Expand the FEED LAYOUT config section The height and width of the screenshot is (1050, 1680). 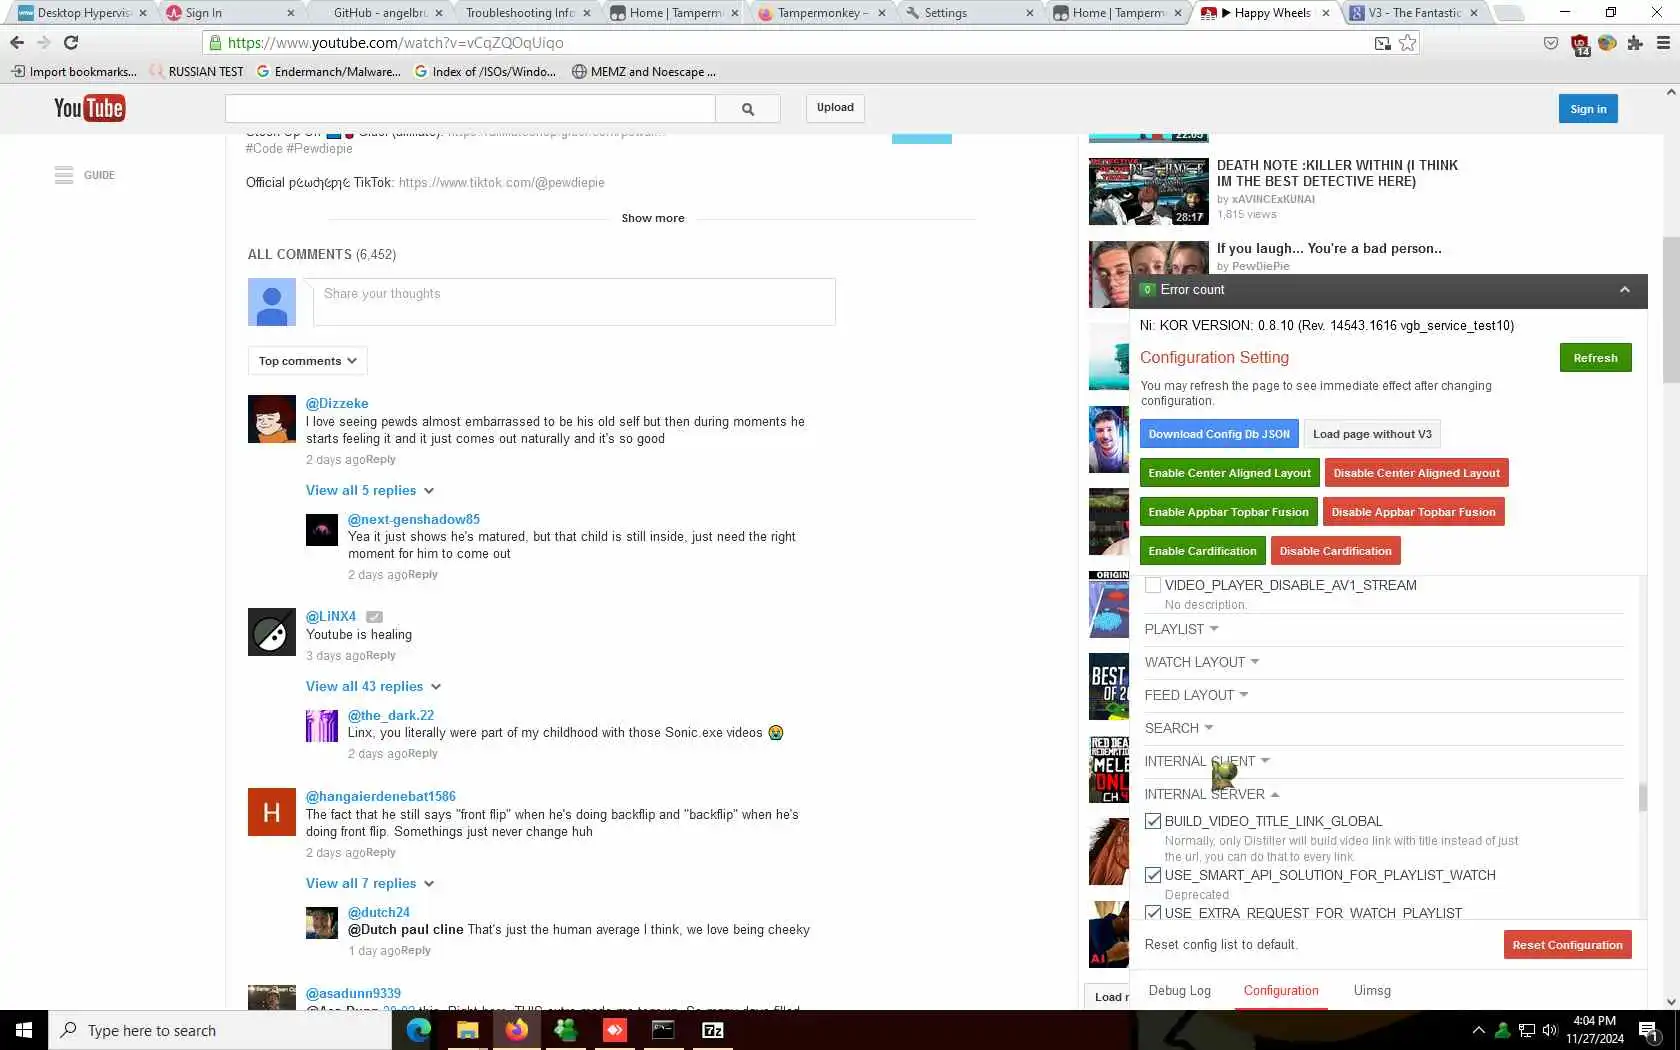1196,695
